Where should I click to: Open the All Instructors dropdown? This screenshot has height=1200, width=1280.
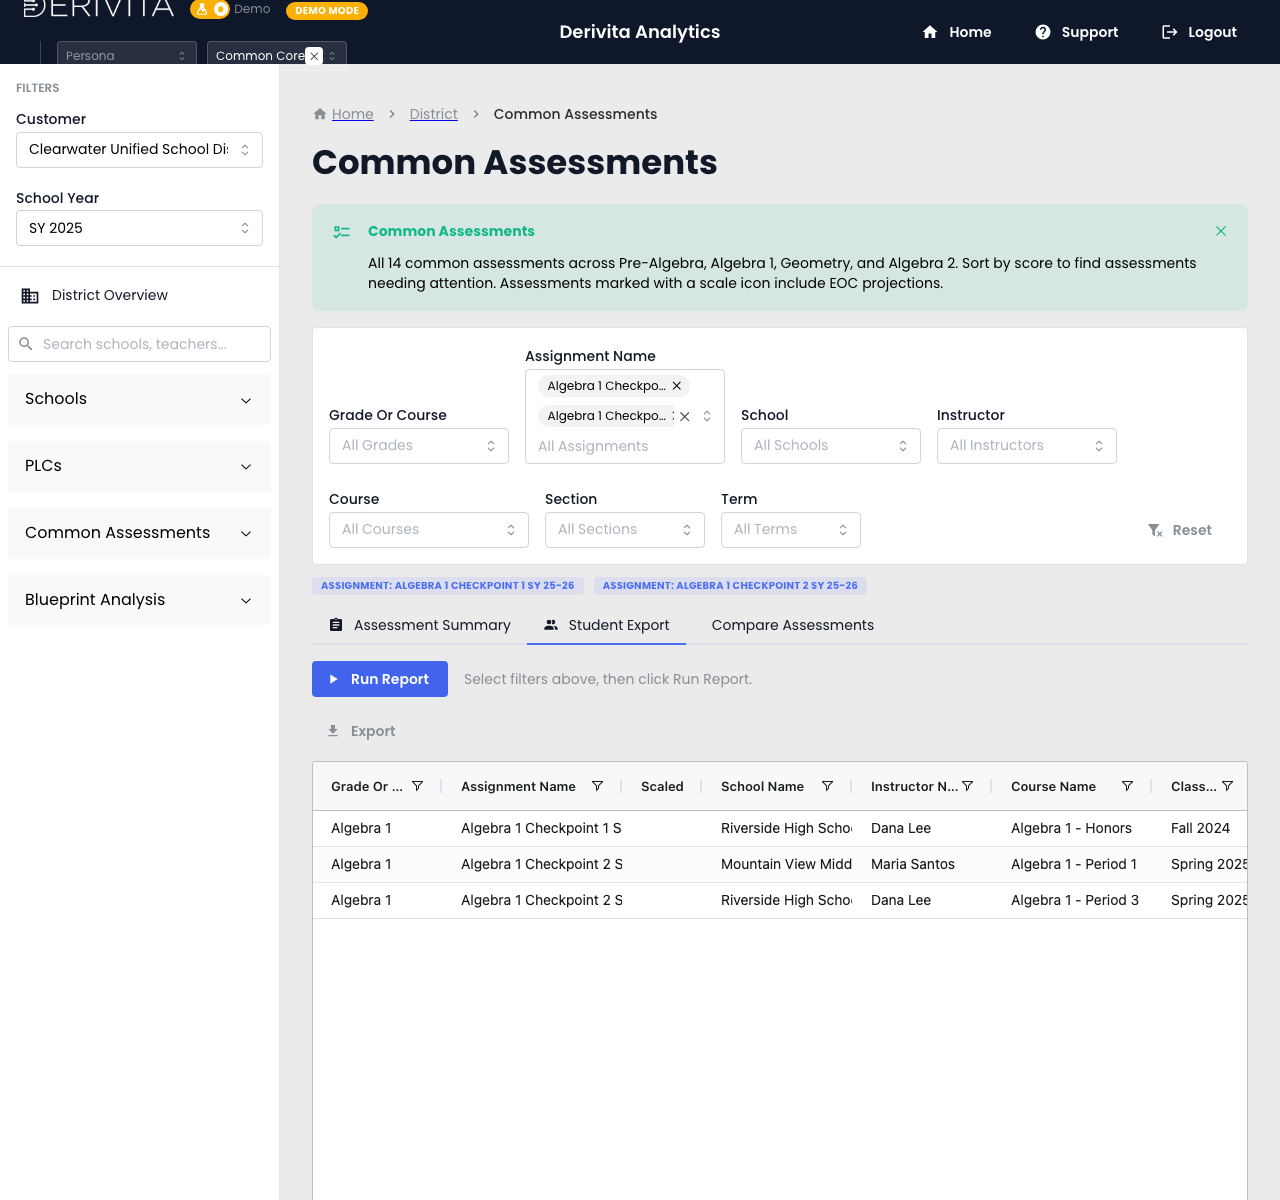point(1027,446)
